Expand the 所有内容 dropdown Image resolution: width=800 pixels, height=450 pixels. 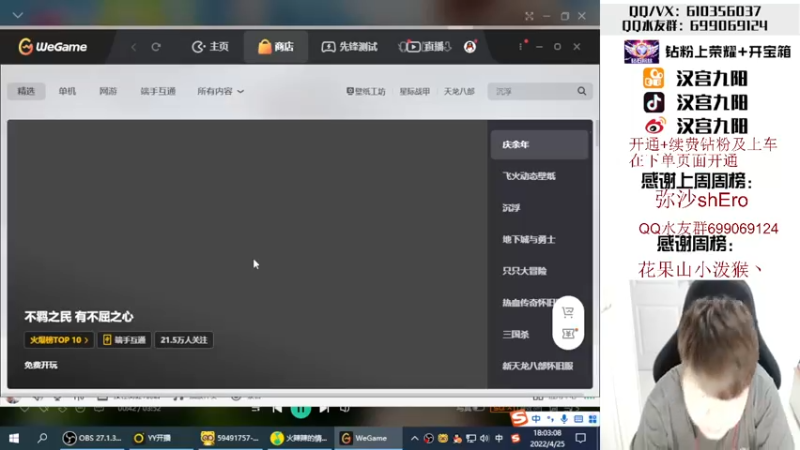point(220,91)
